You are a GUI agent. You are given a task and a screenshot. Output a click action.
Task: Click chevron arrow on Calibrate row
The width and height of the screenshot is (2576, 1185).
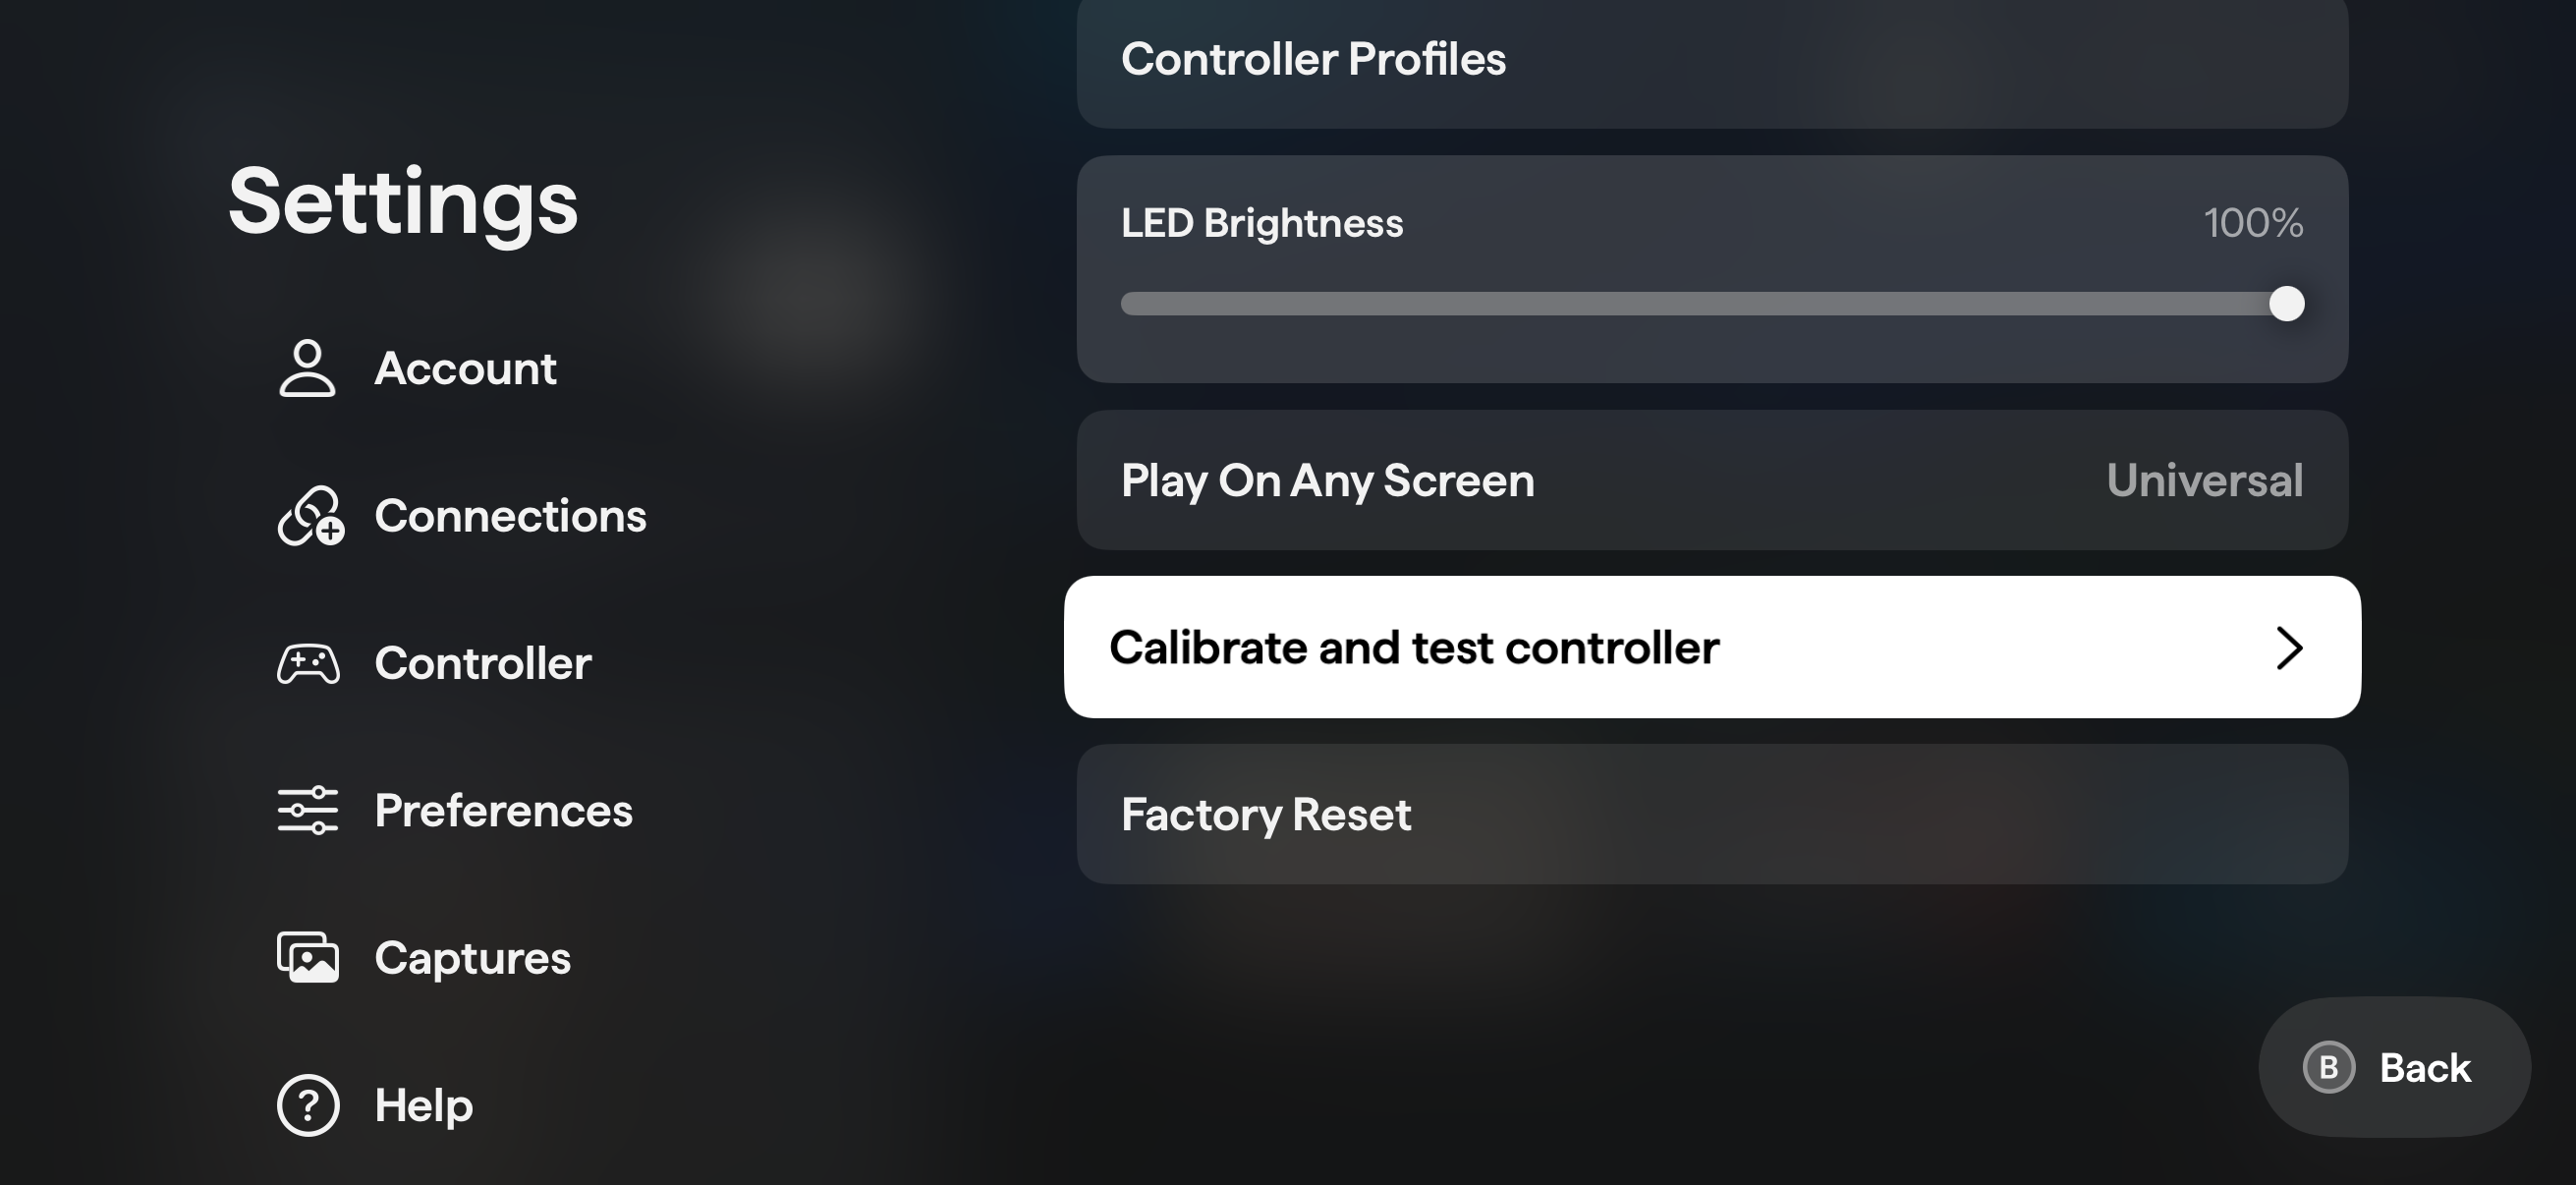tap(2289, 648)
